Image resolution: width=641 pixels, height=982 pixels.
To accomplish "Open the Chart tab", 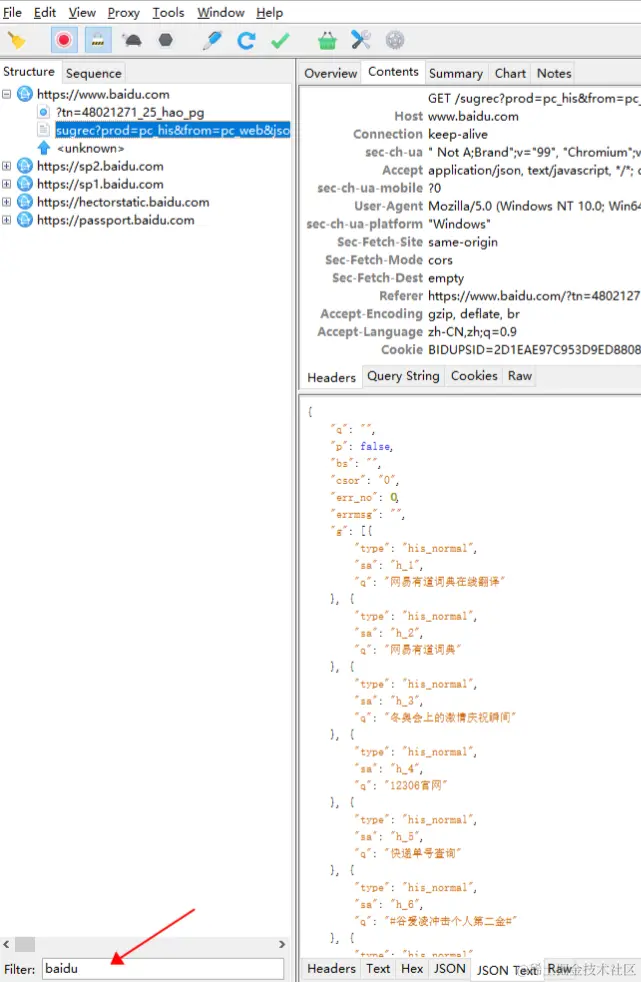I will pos(510,73).
